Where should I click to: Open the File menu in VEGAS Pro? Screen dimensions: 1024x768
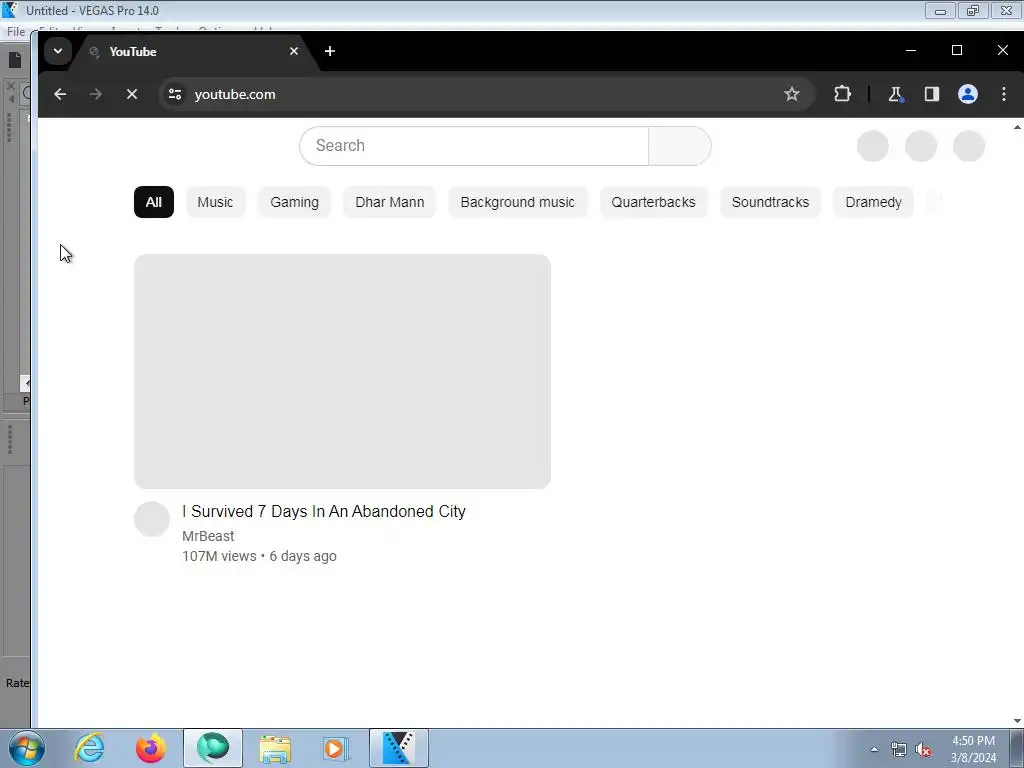[16, 31]
